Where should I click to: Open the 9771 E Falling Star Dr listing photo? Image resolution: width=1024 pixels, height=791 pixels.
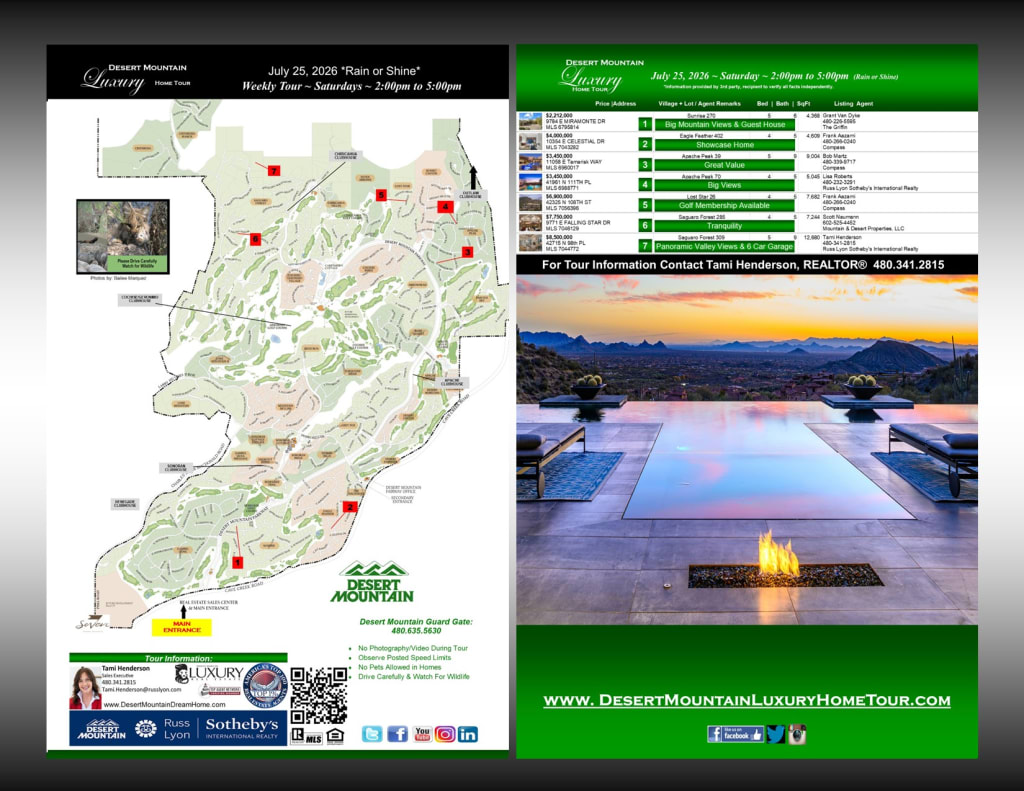(530, 223)
